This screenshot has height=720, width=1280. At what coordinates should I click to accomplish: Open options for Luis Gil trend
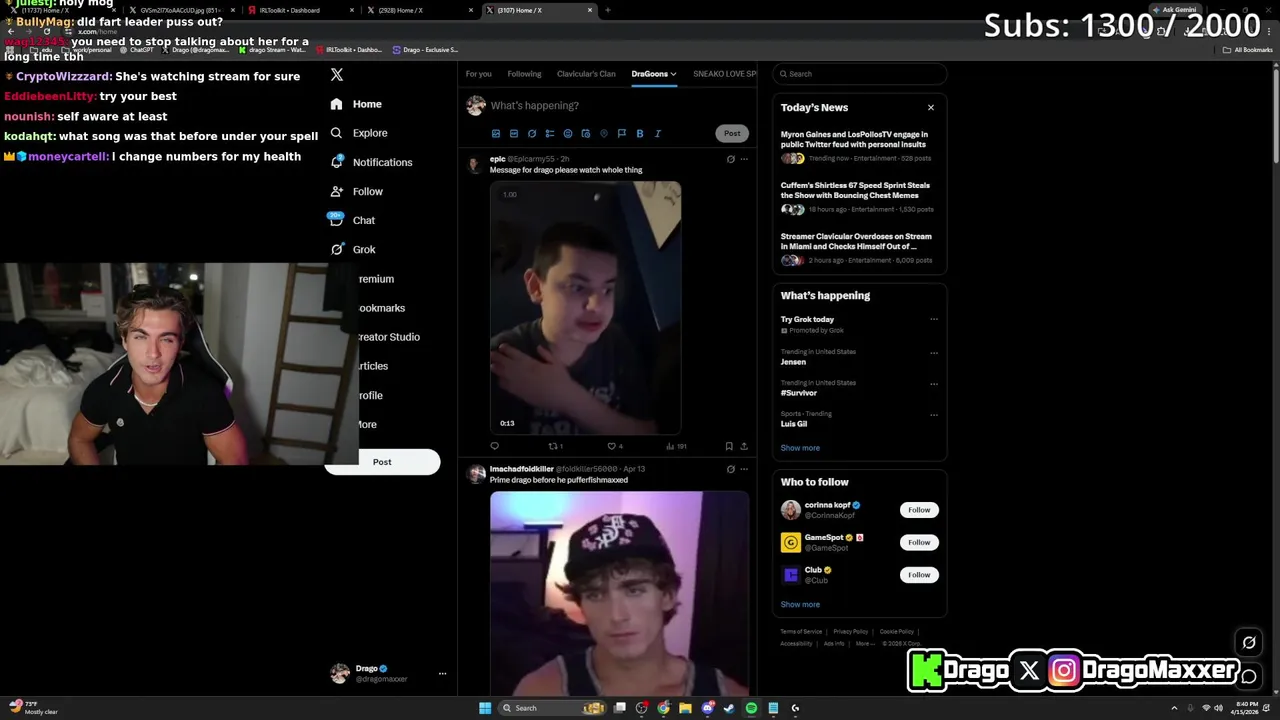click(x=934, y=414)
